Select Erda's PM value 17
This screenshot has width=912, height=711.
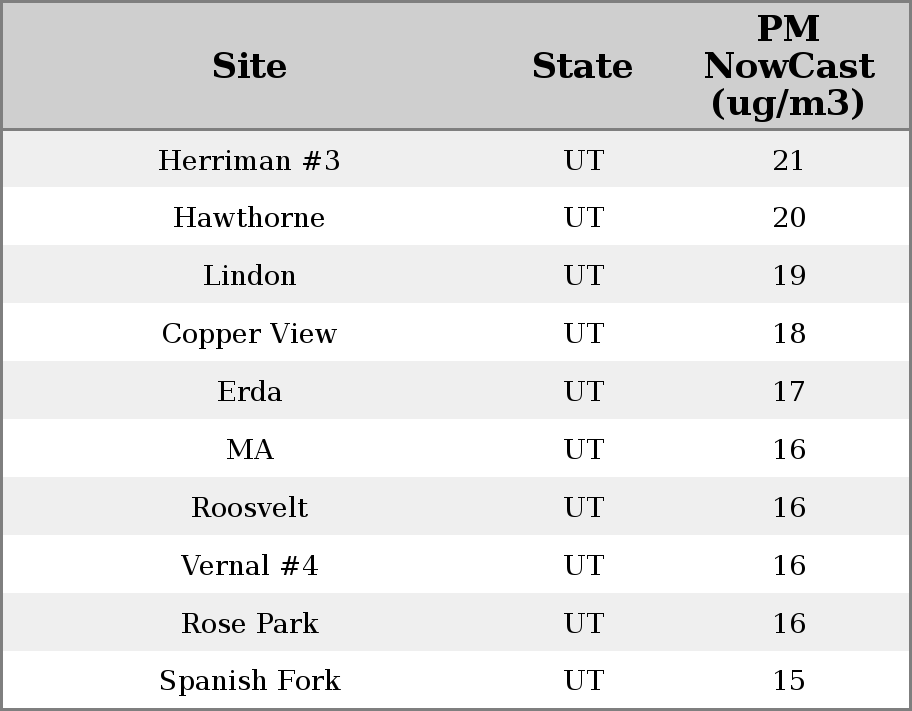[788, 392]
